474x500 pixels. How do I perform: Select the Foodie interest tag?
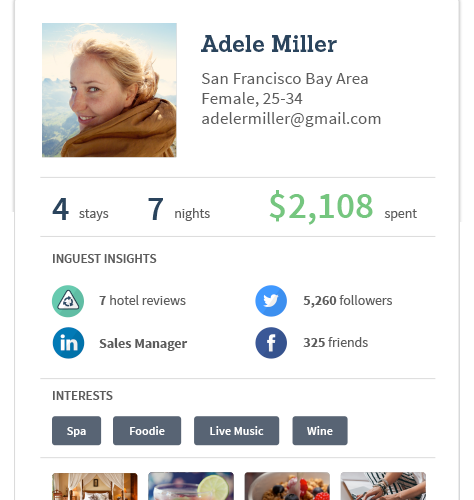(147, 431)
